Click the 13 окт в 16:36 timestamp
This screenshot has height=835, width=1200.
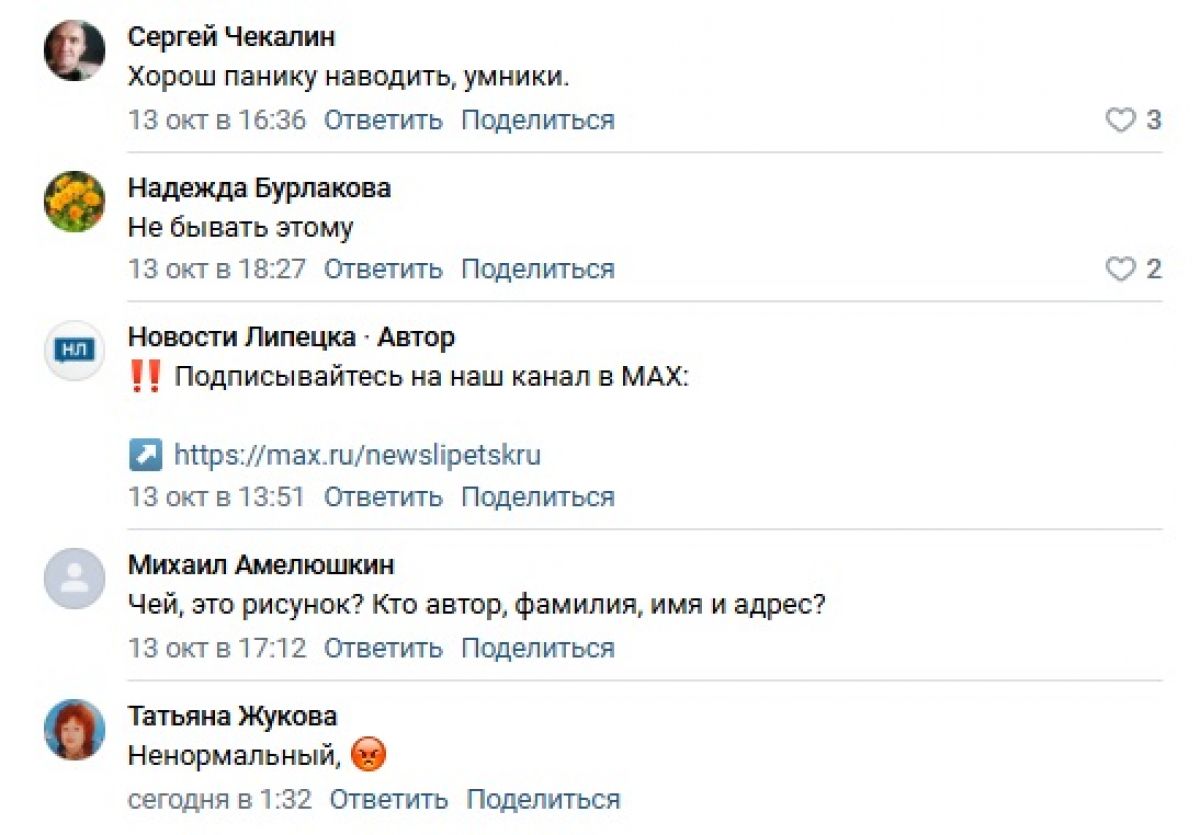(217, 121)
